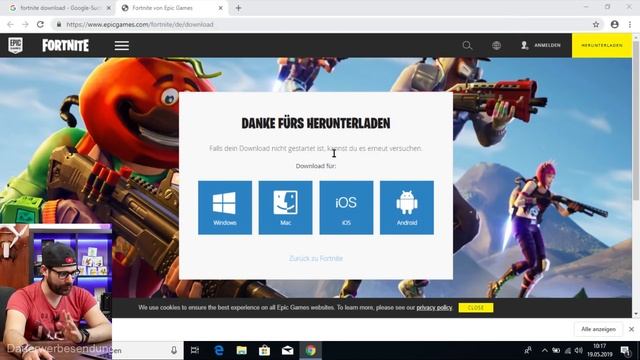Image resolution: width=640 pixels, height=360 pixels.
Task: Reload the current page
Action: tap(40, 24)
